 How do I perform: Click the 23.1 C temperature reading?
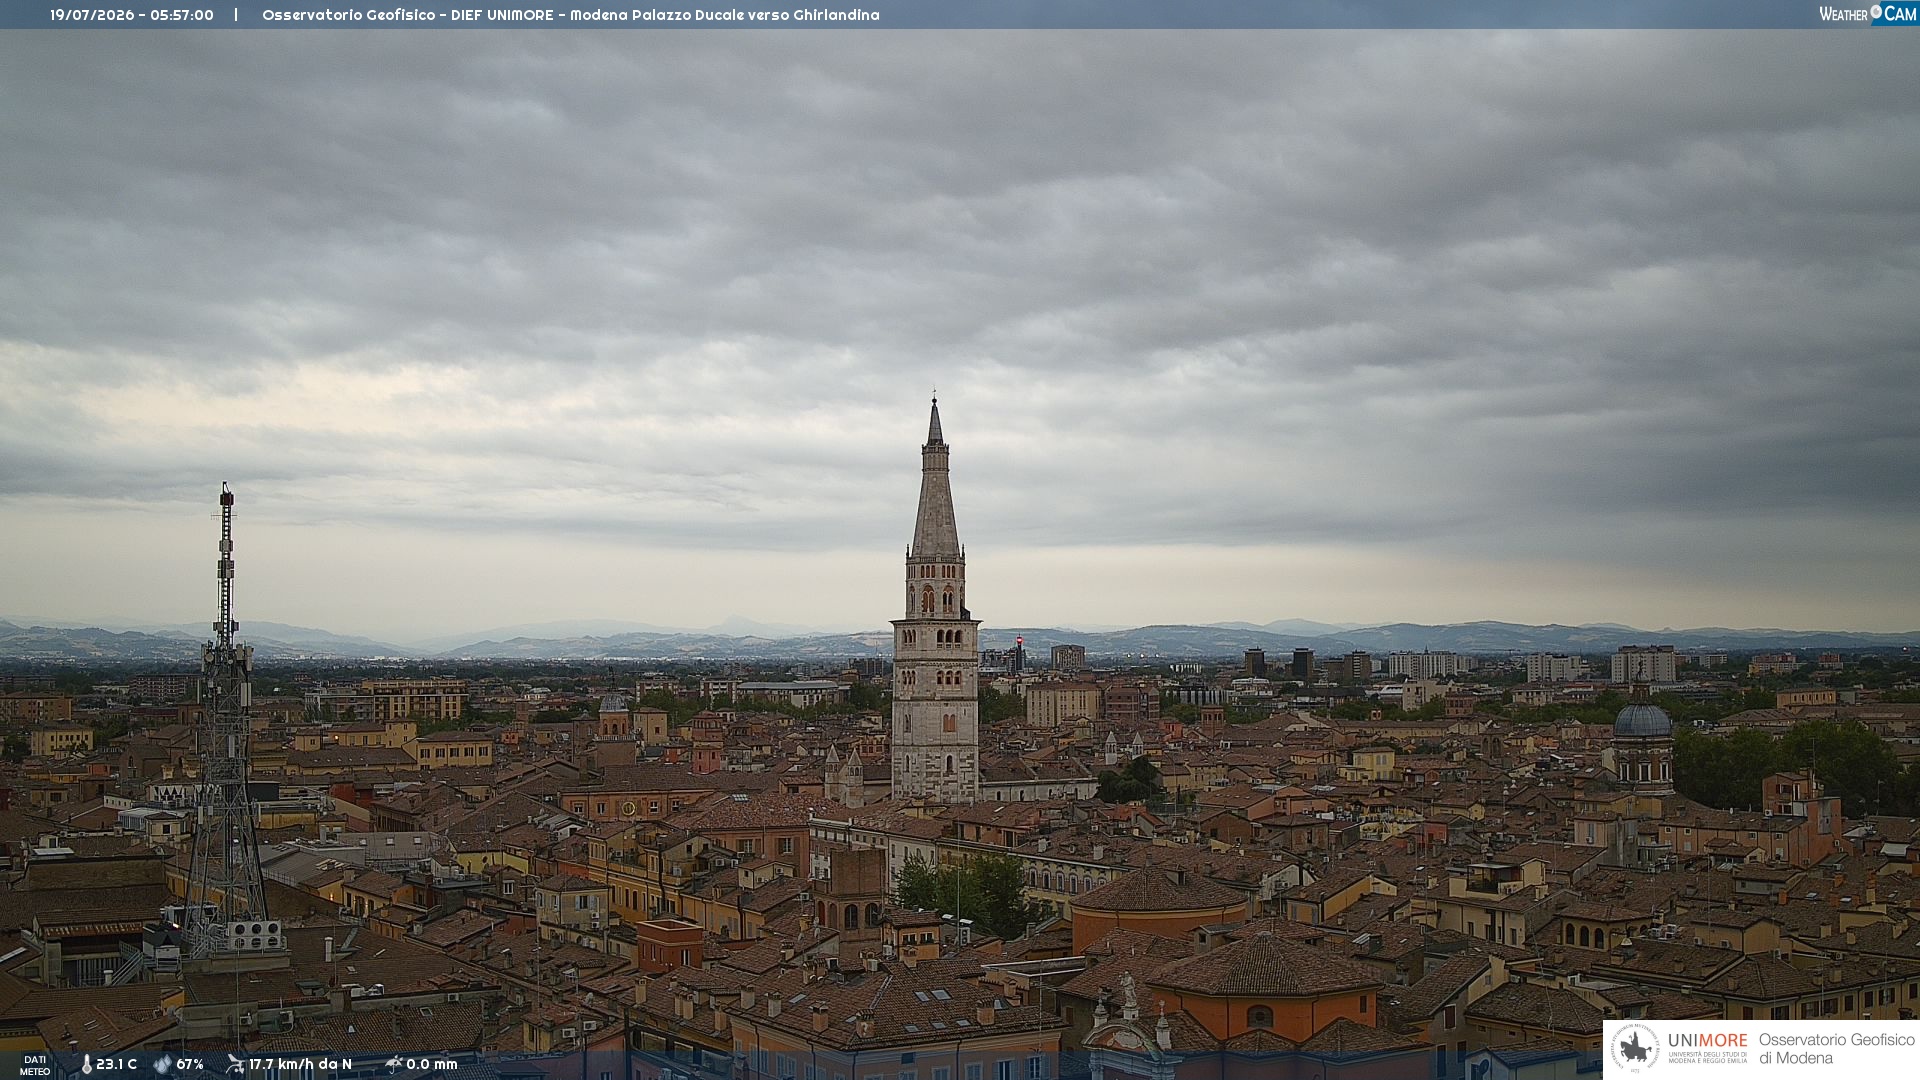pos(116,1064)
